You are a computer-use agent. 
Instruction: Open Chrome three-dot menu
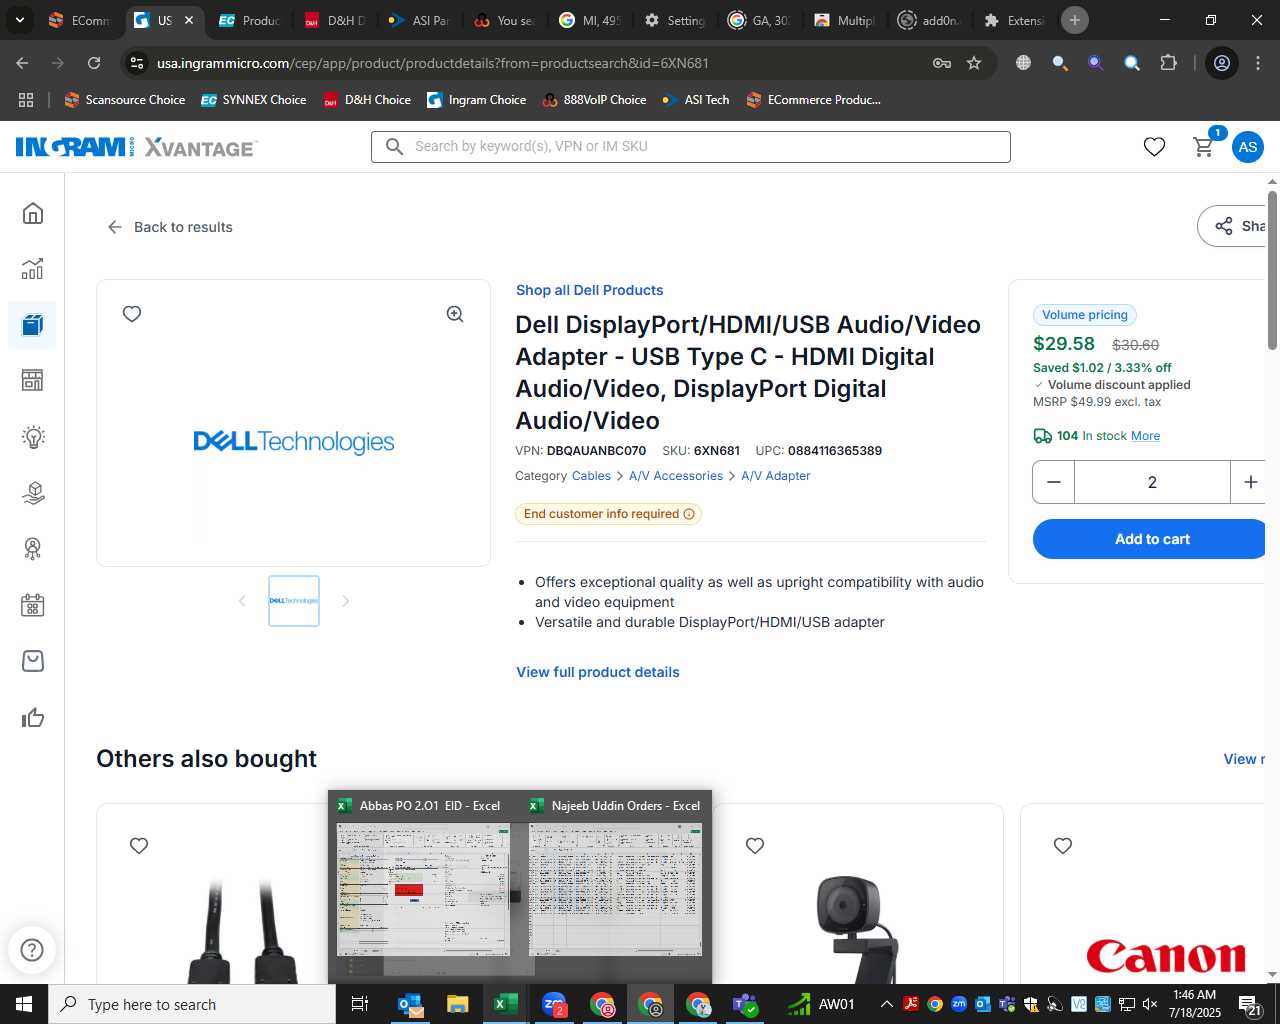click(x=1257, y=63)
